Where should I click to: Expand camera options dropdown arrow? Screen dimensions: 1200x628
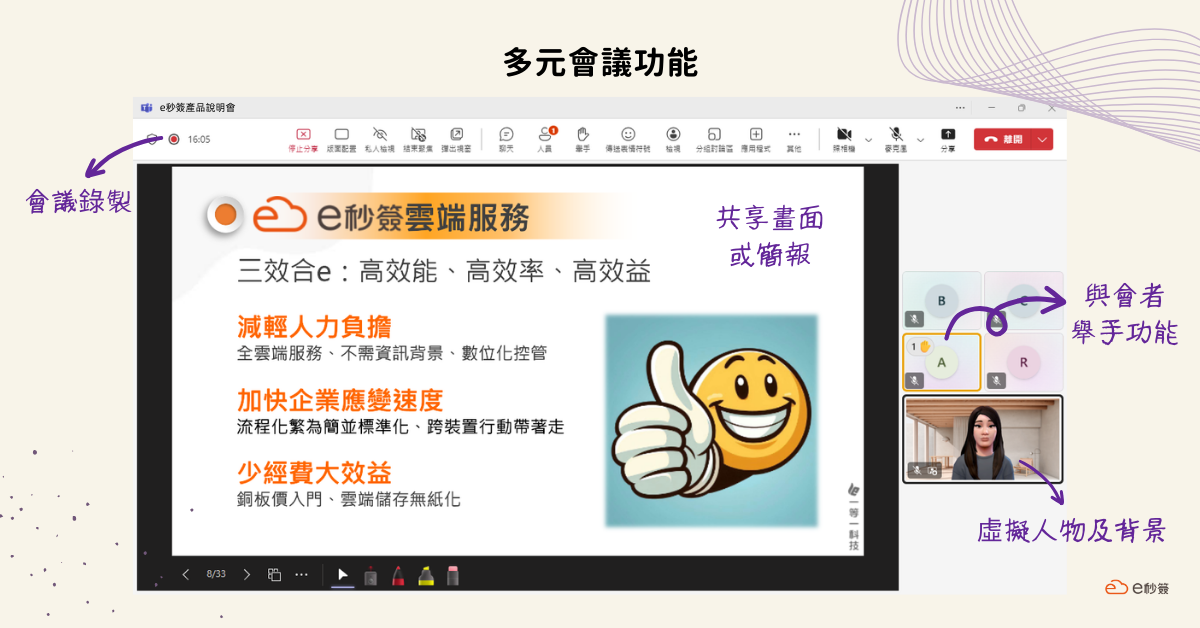pos(868,139)
